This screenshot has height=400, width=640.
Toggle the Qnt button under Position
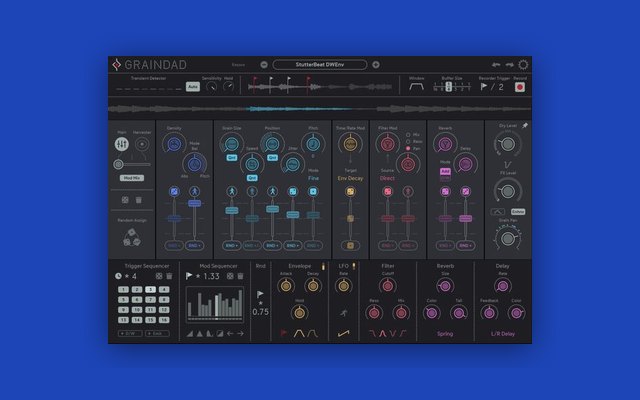point(272,158)
